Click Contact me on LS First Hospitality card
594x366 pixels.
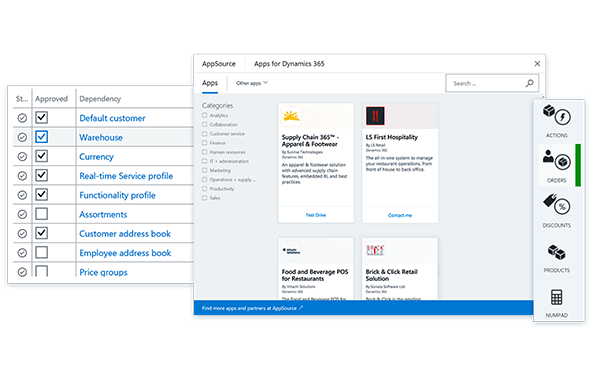(400, 215)
